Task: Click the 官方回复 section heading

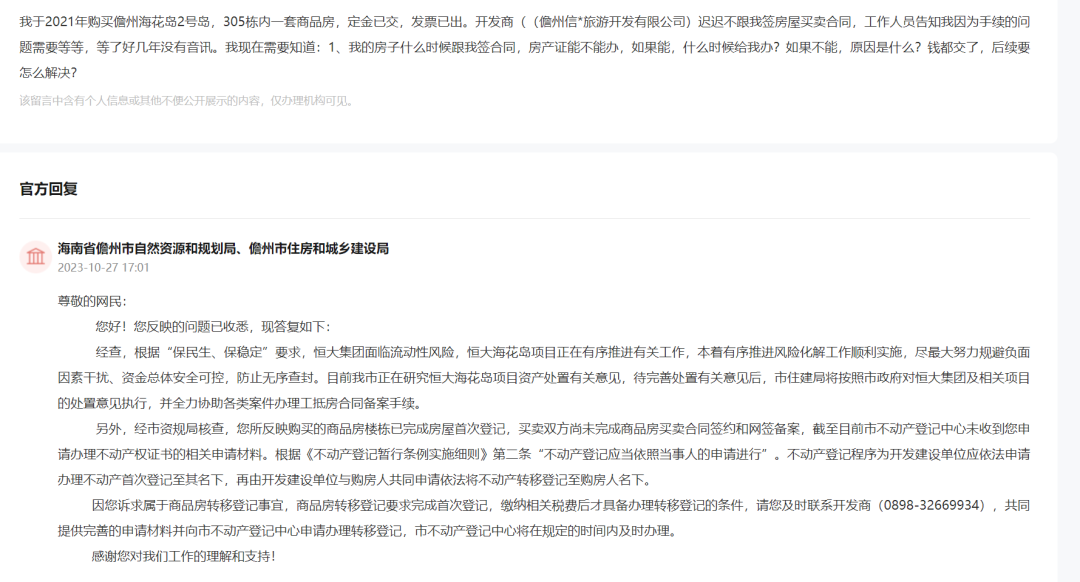Action: click(48, 188)
